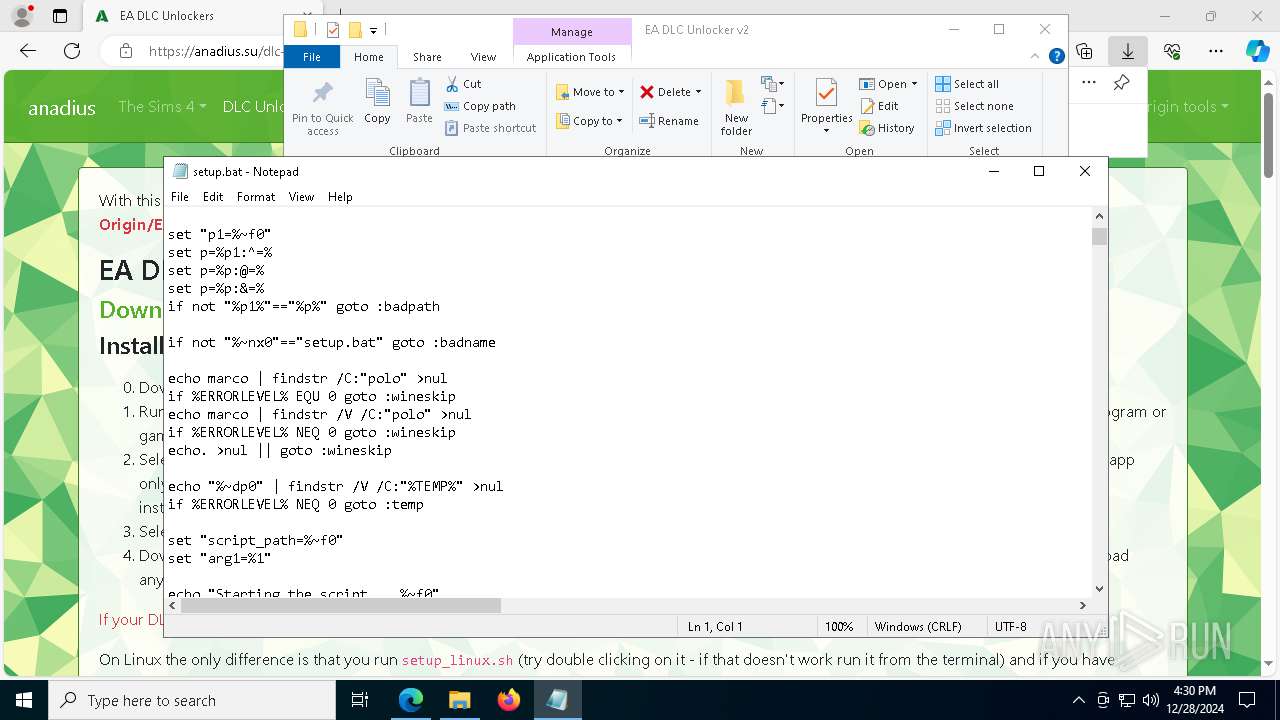Screen dimensions: 1280x720
Task: Switch to the View ribbon tab in Explorer
Action: click(483, 57)
